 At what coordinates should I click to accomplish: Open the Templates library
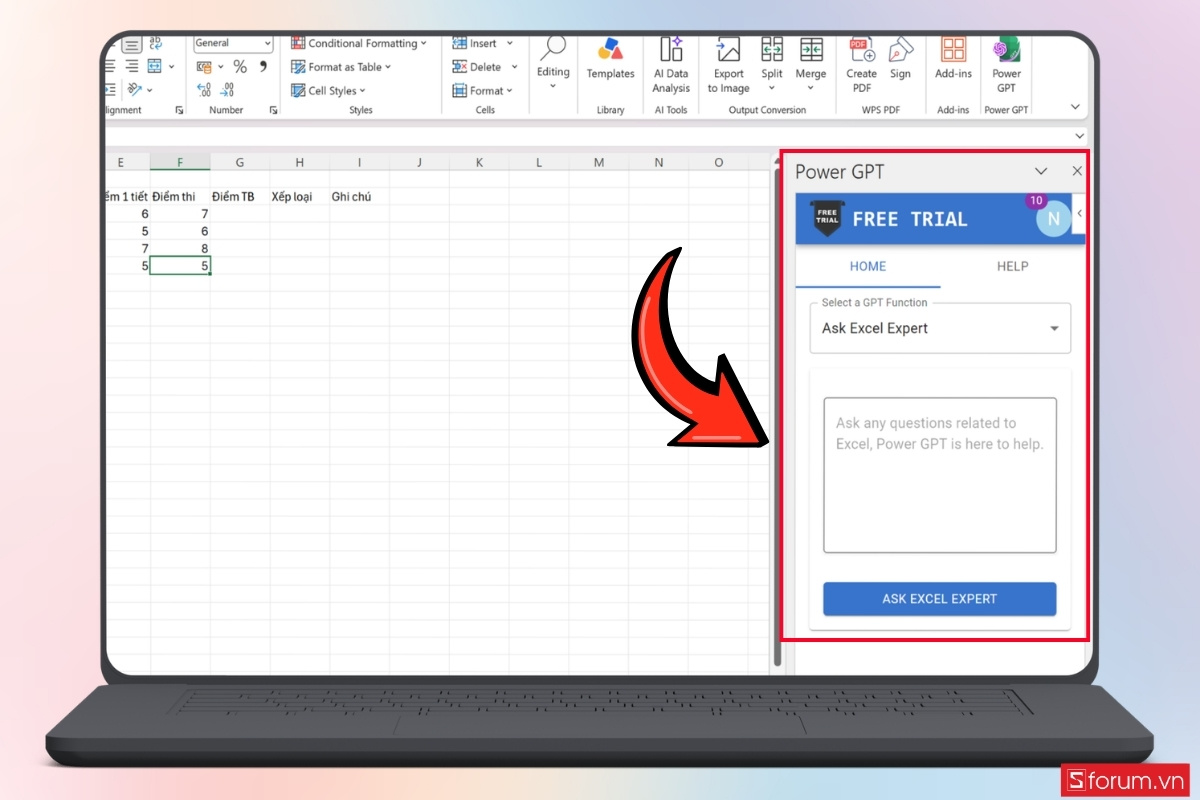[x=610, y=60]
